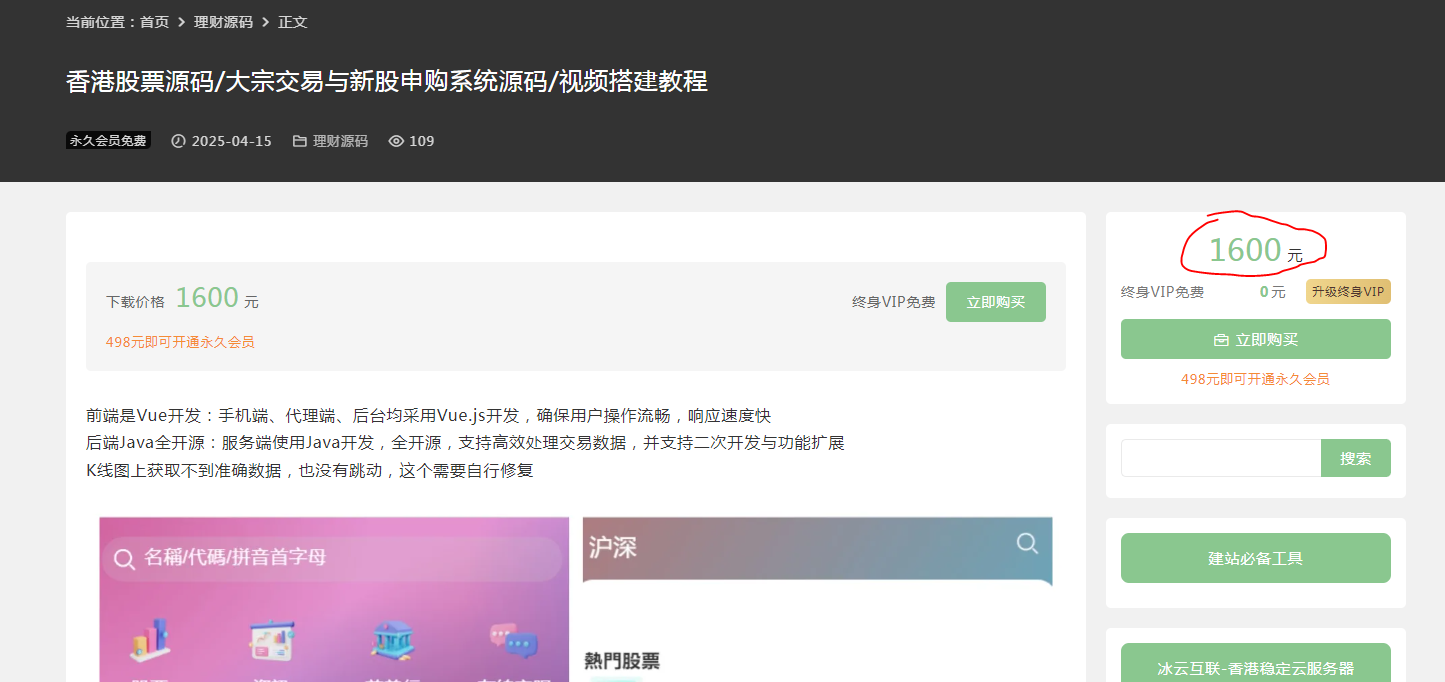The width and height of the screenshot is (1445, 682).
Task: Open 理财源码 breadcrumb link
Action: [223, 22]
